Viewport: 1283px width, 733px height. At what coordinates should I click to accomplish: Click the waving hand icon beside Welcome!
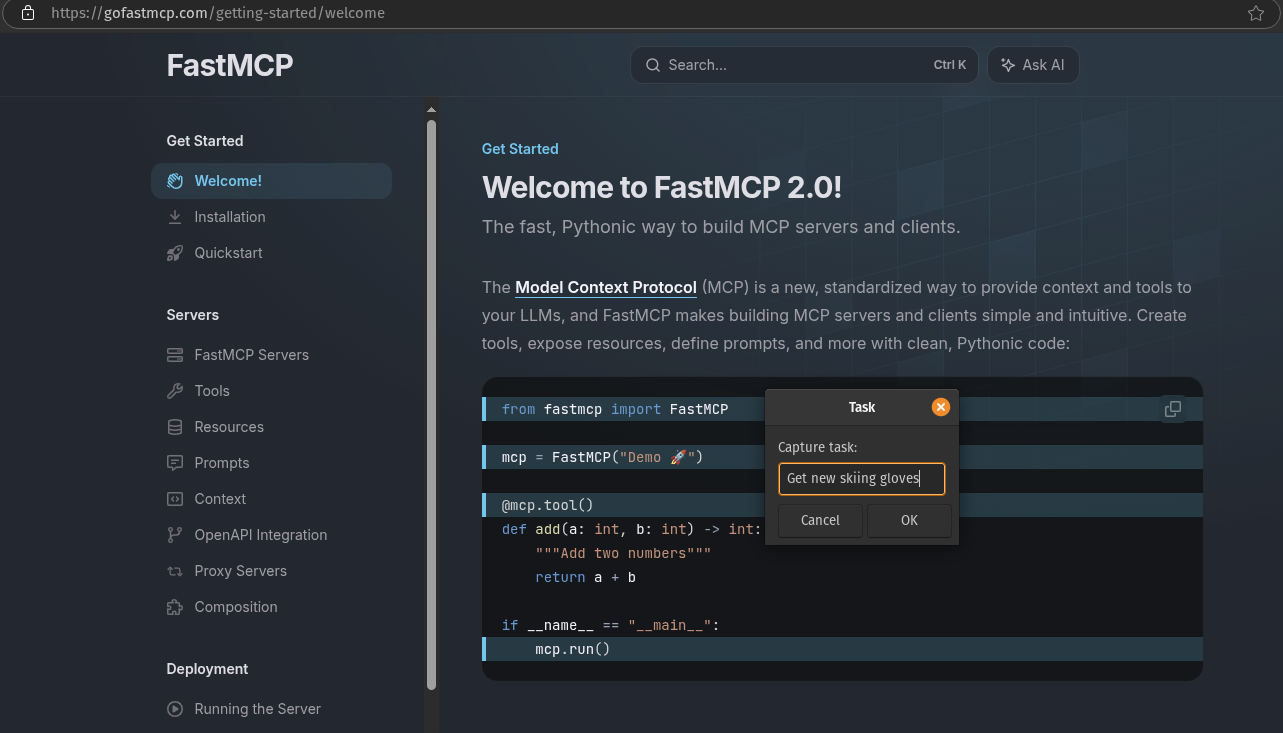coord(175,181)
